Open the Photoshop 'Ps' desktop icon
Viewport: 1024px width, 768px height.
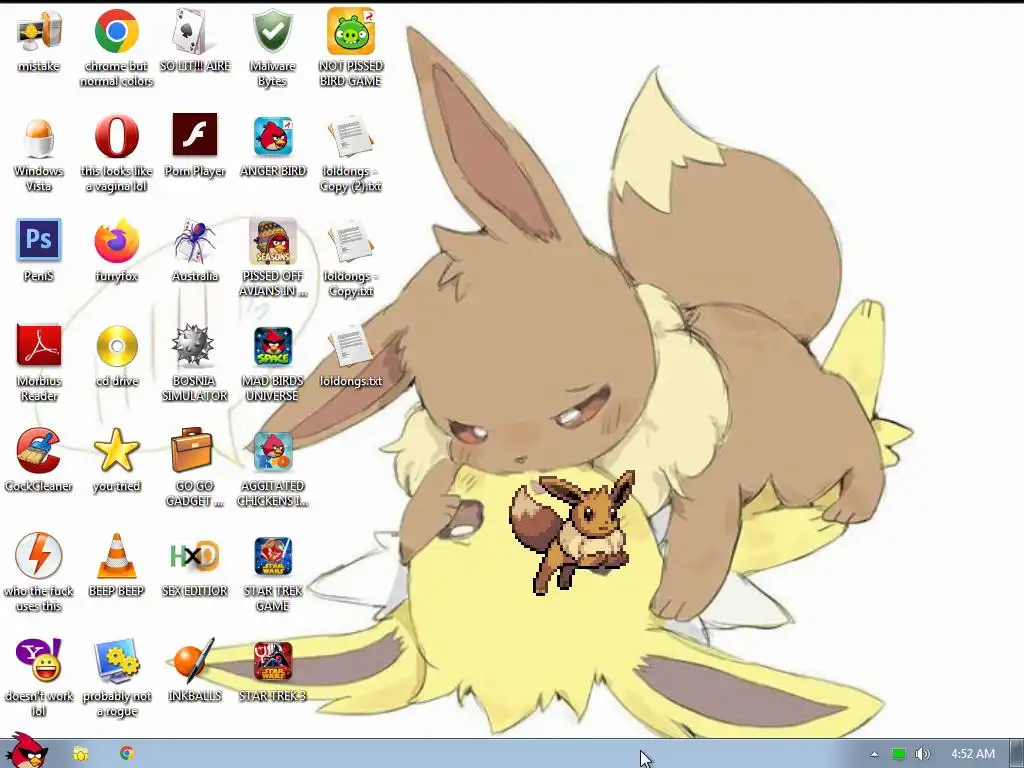pyautogui.click(x=39, y=240)
